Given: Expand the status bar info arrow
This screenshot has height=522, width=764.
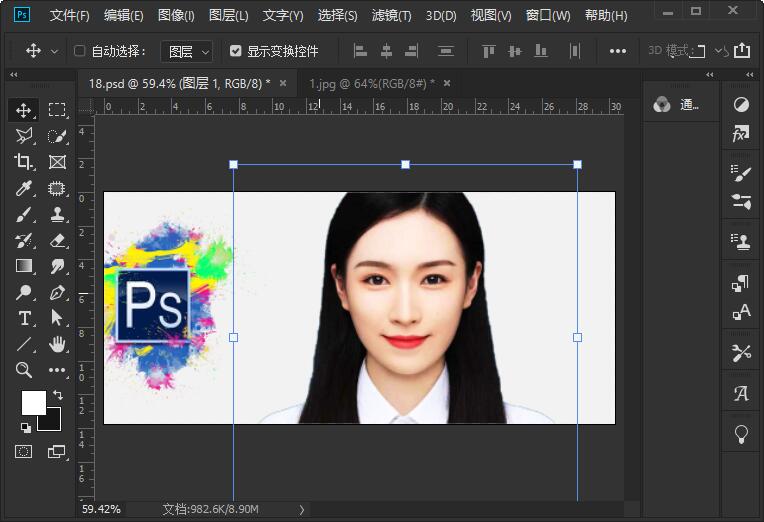Looking at the screenshot, I should tap(302, 510).
